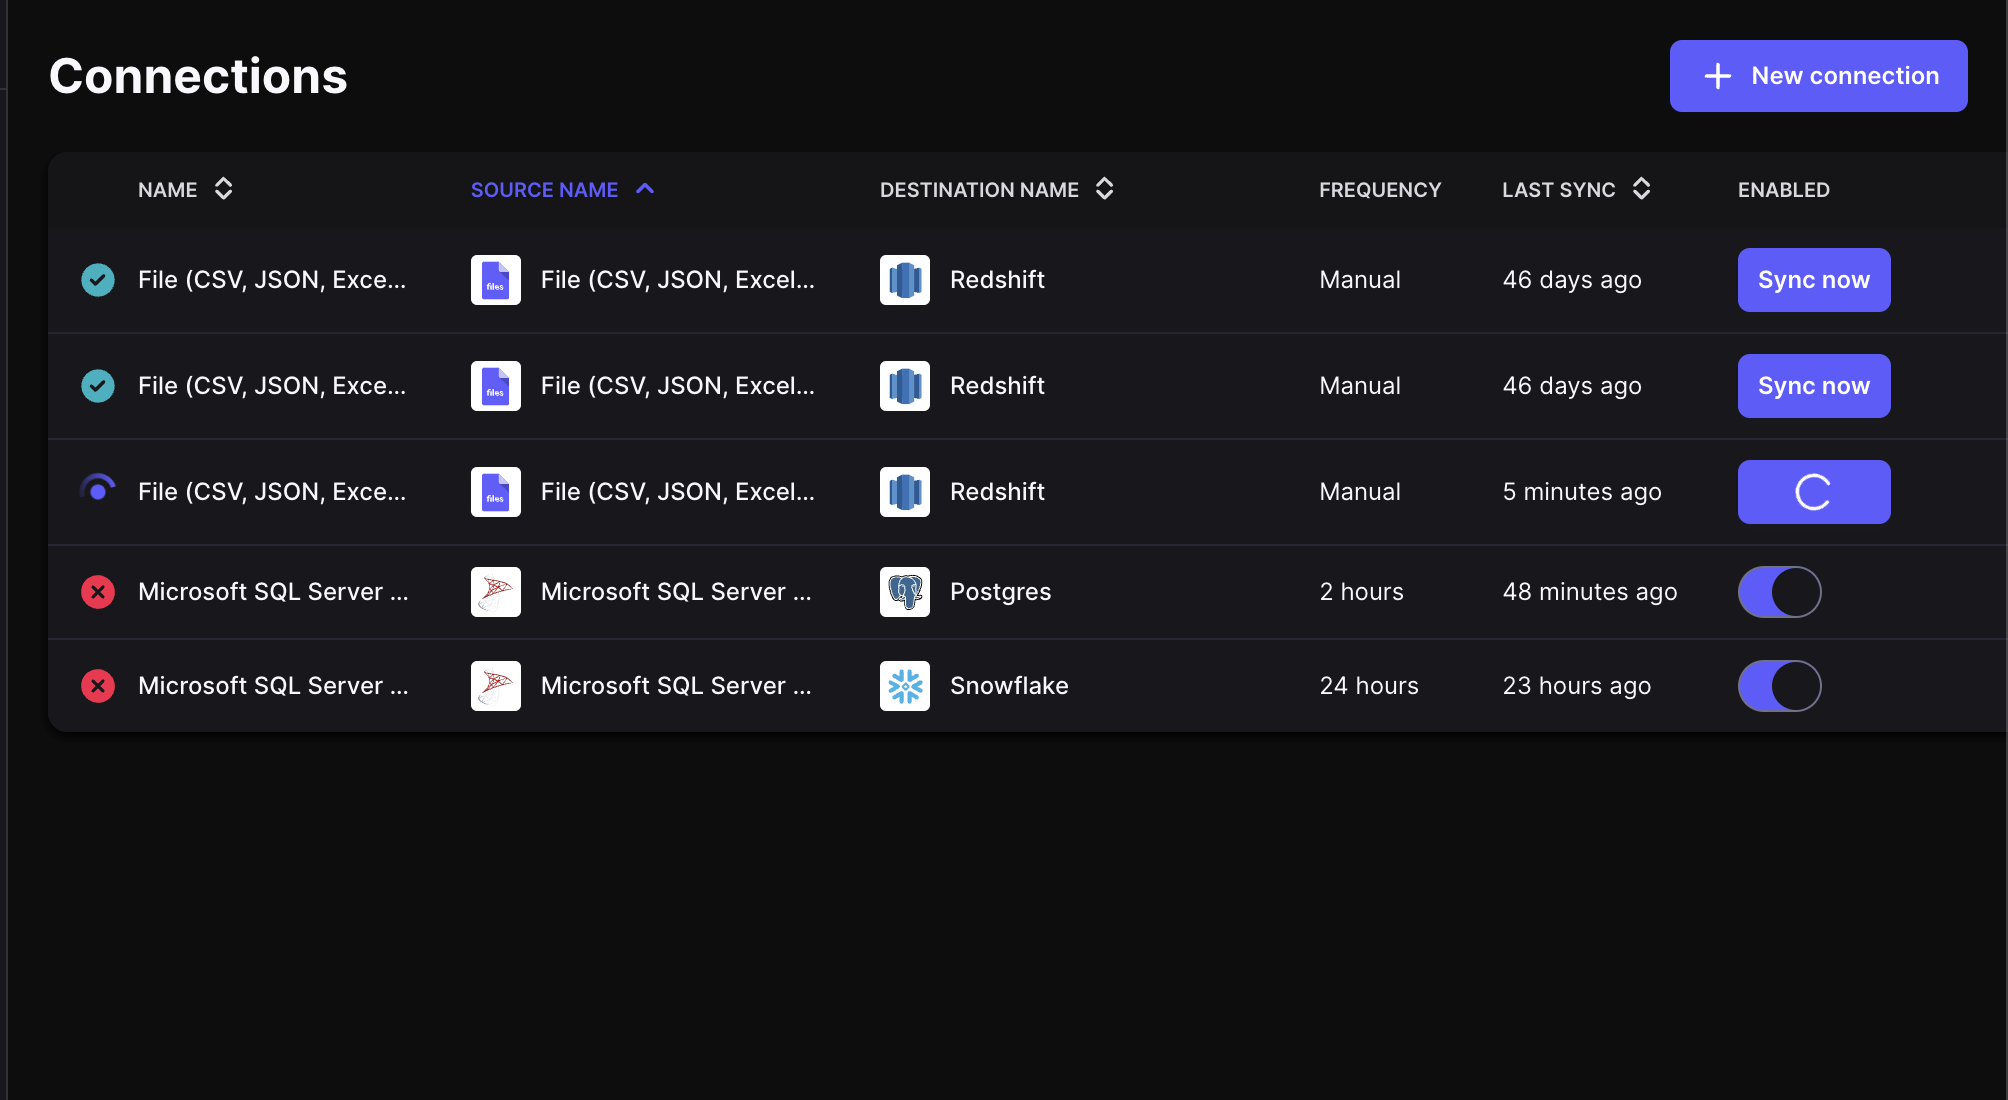Click the ENABLED column header

point(1784,189)
